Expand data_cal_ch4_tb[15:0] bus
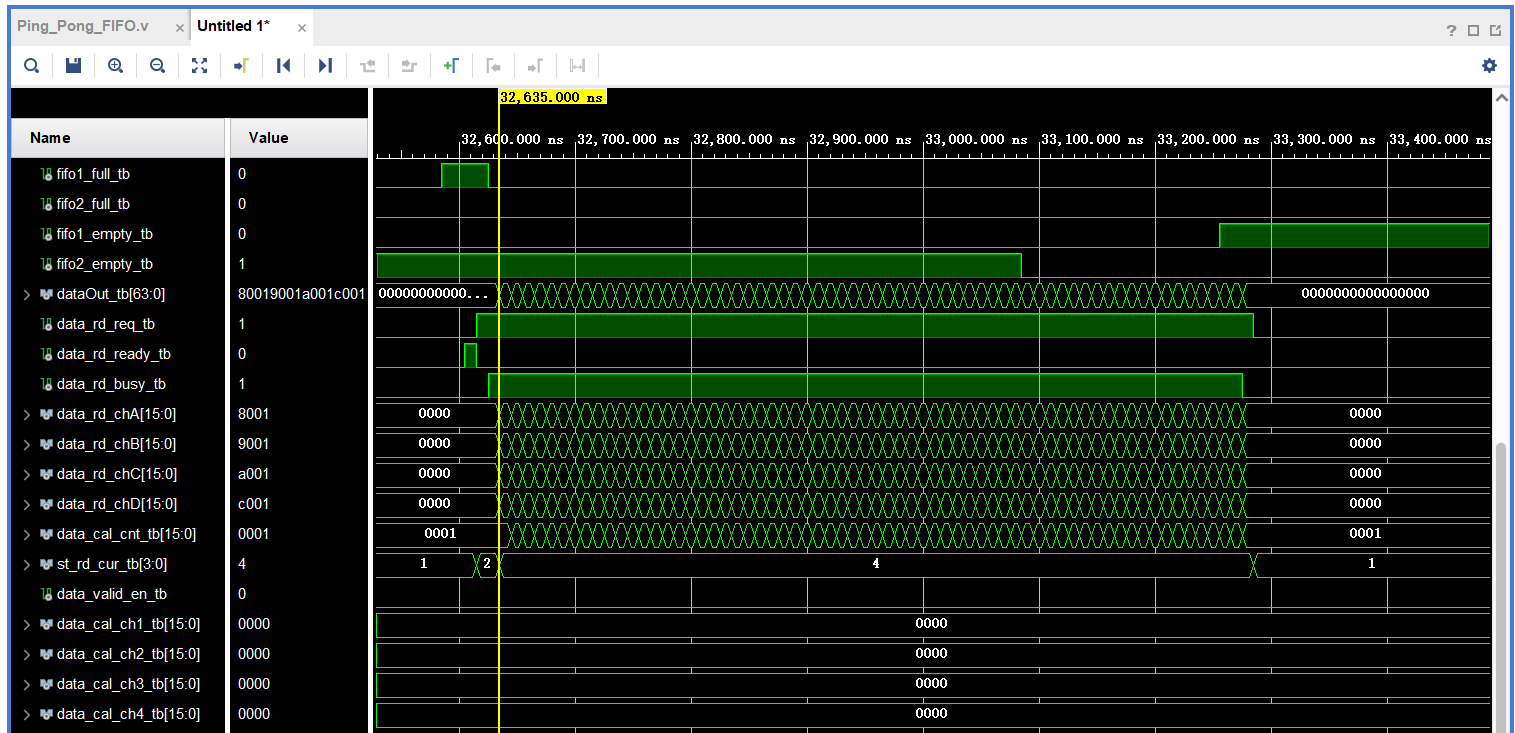 click(26, 714)
